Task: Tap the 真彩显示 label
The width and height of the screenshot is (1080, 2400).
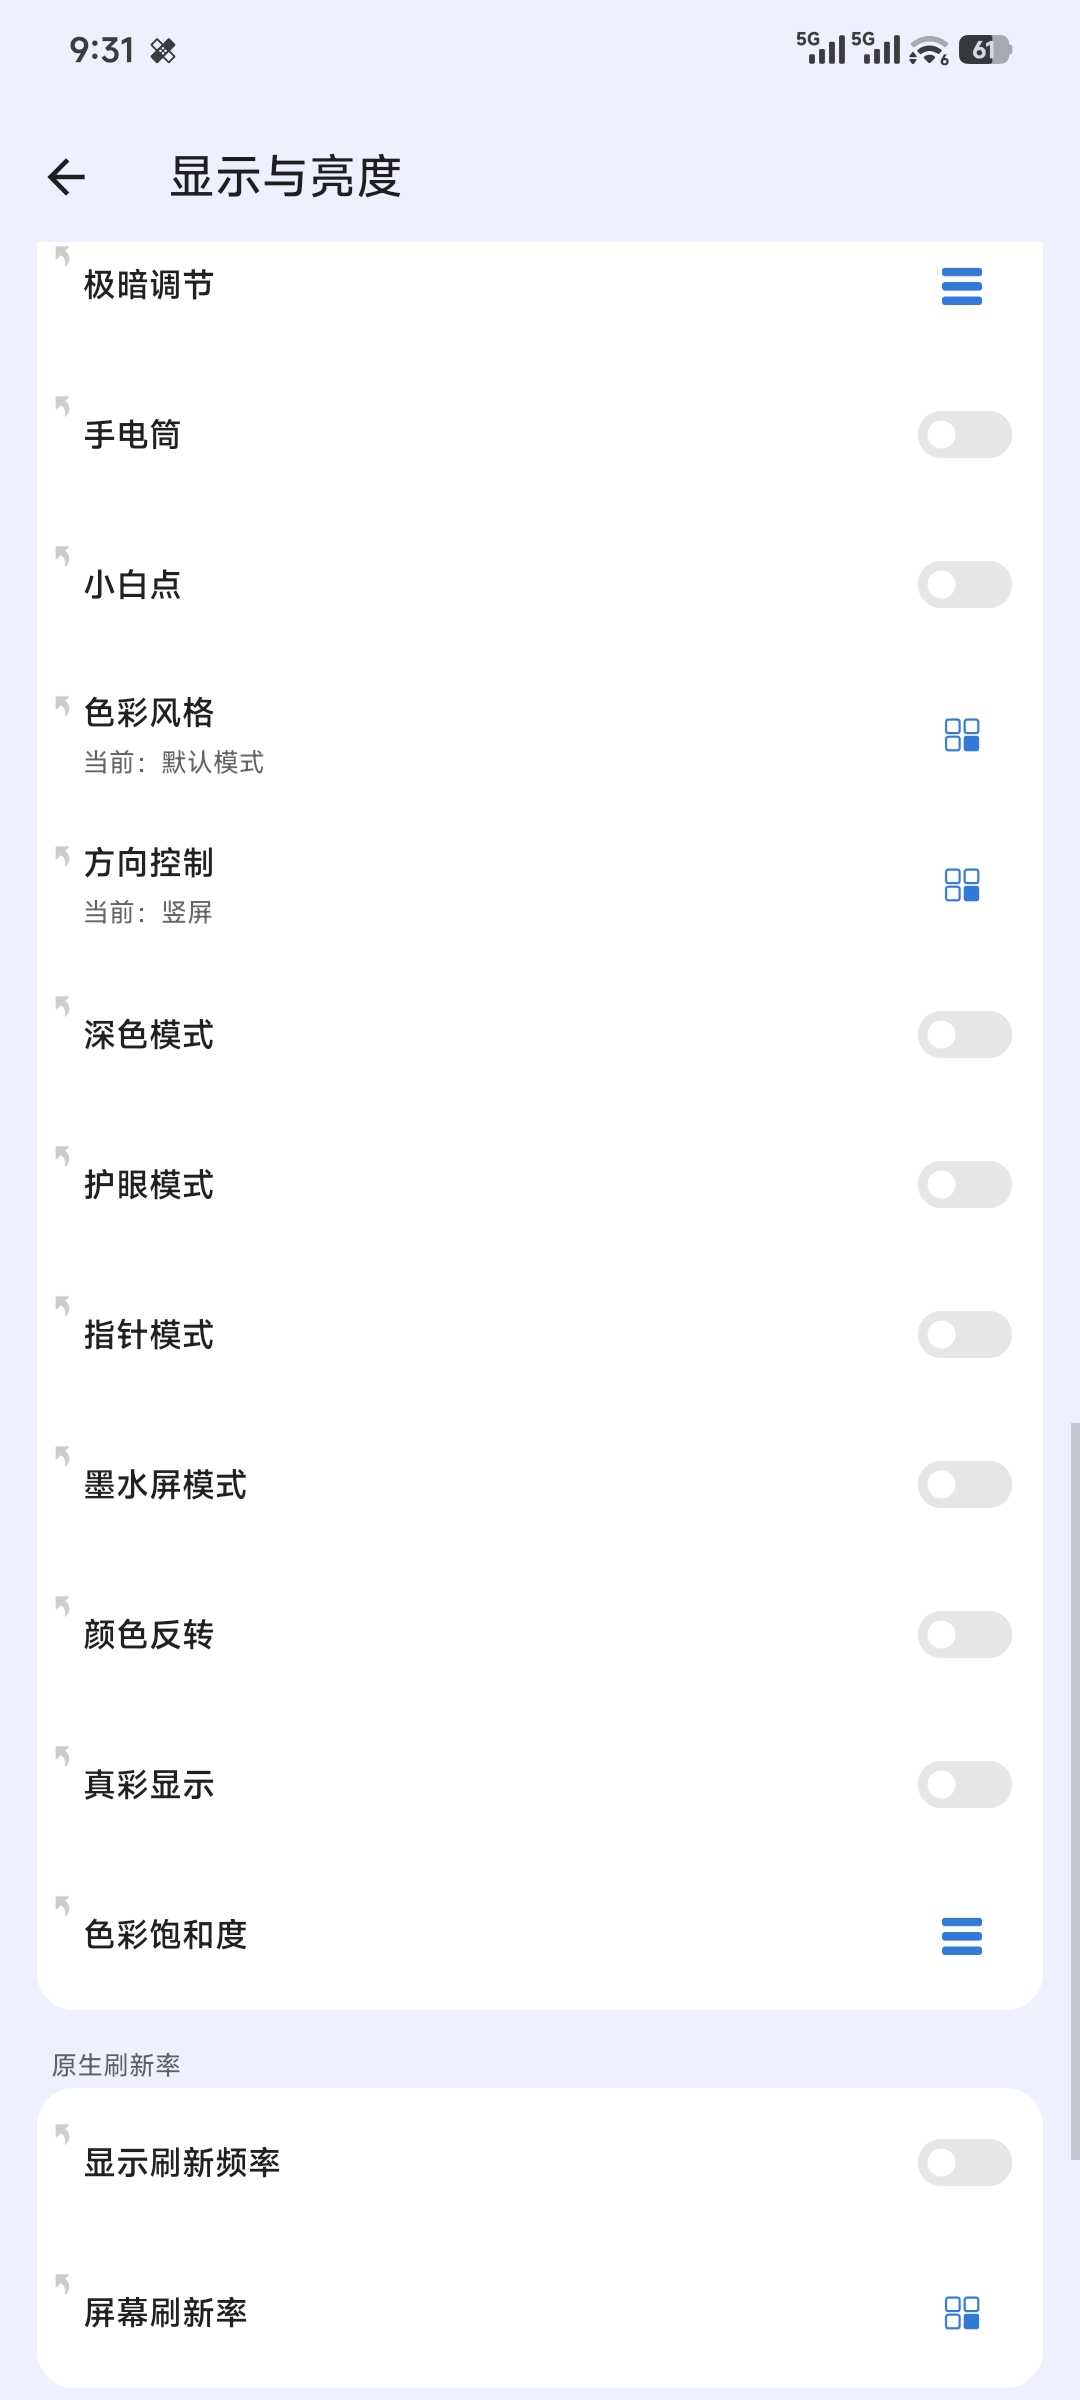Action: [149, 1785]
